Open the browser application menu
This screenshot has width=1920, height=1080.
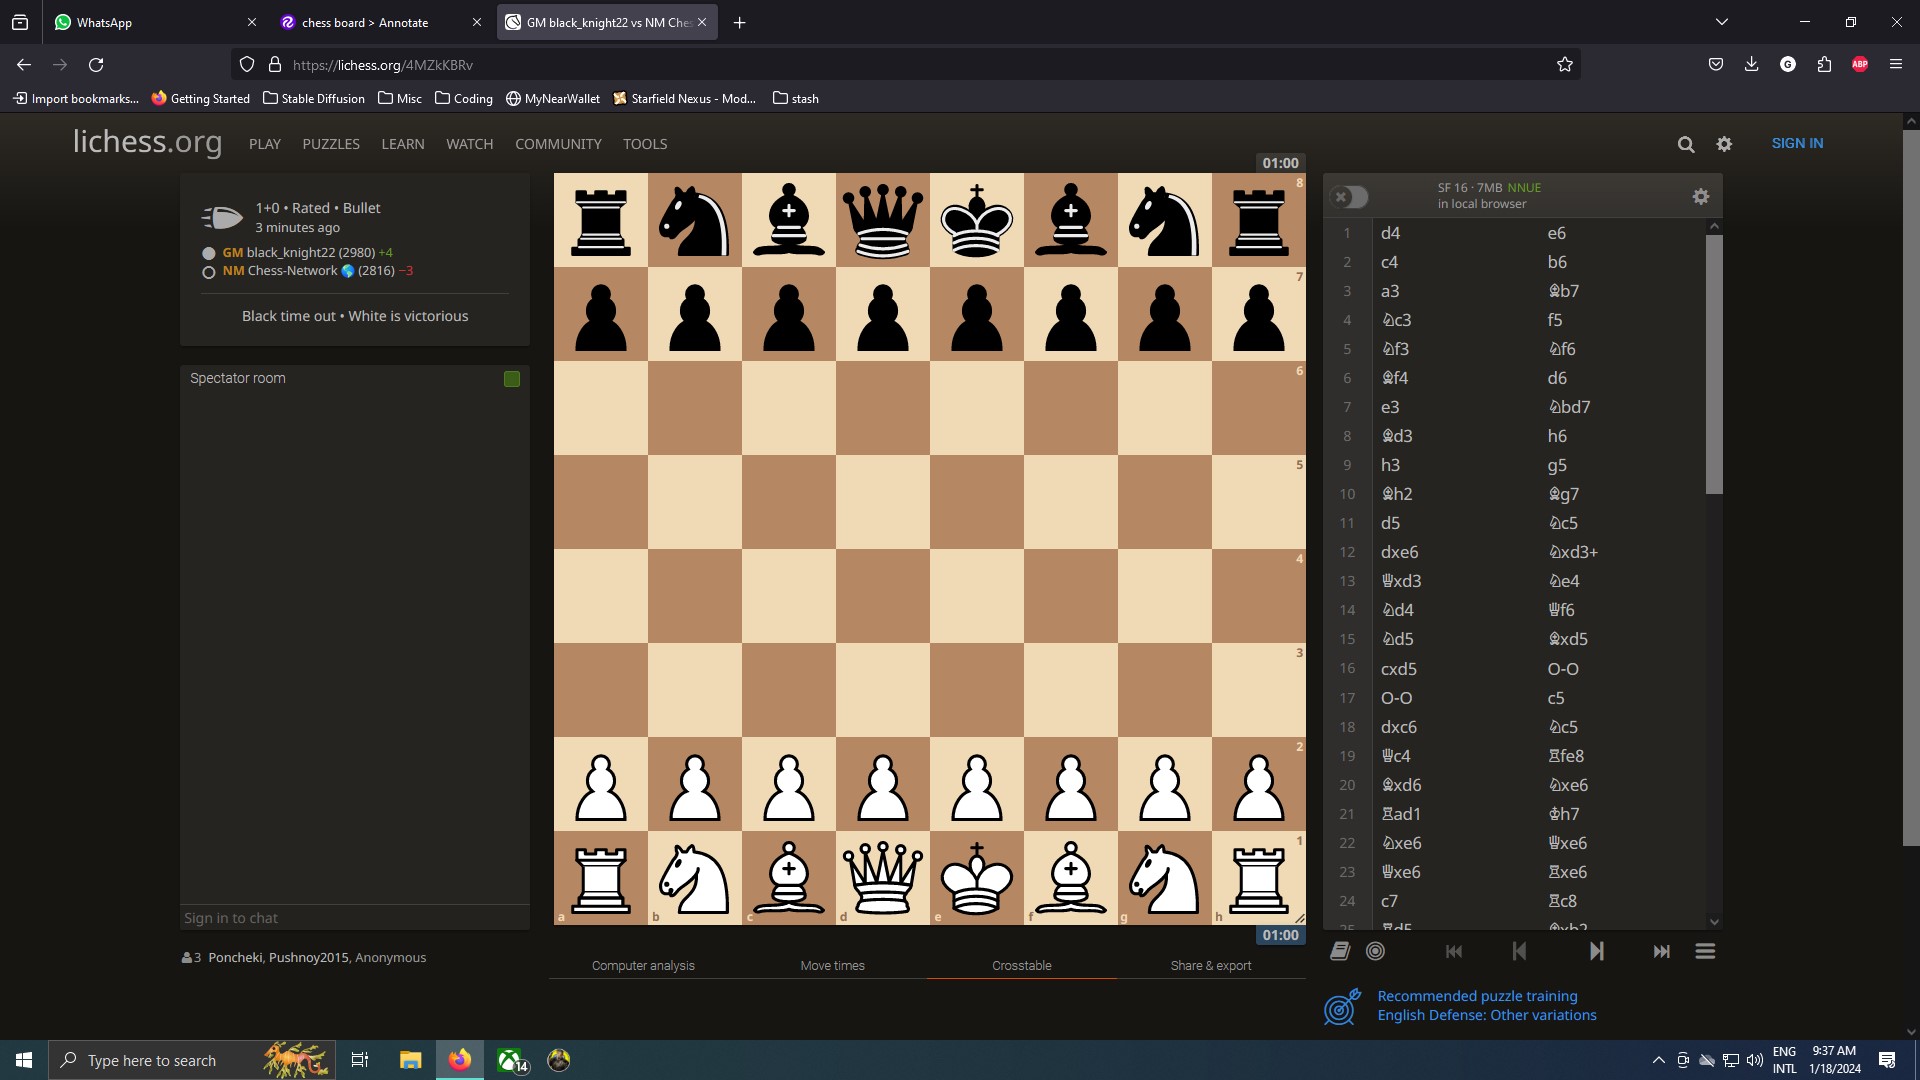click(1895, 64)
